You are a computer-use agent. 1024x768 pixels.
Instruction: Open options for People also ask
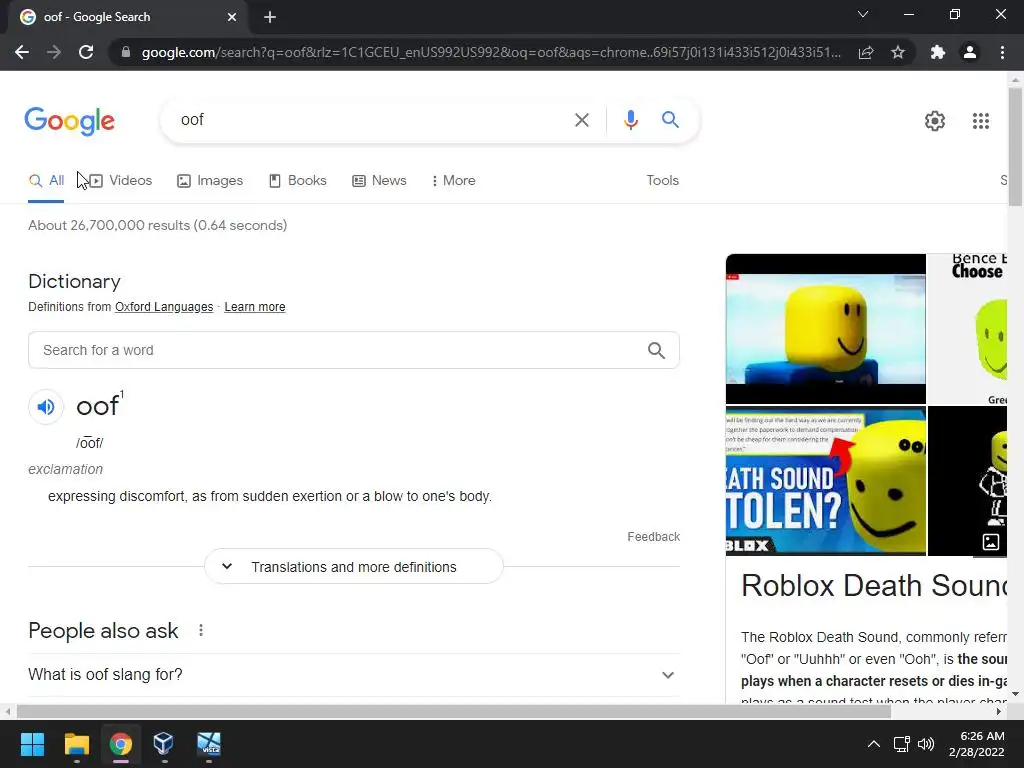click(201, 630)
